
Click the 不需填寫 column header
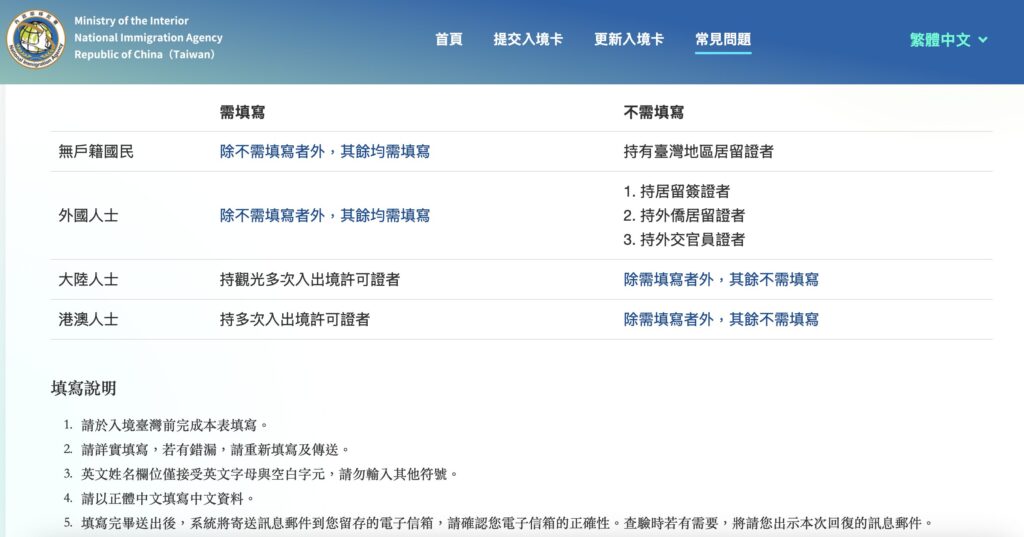653,112
